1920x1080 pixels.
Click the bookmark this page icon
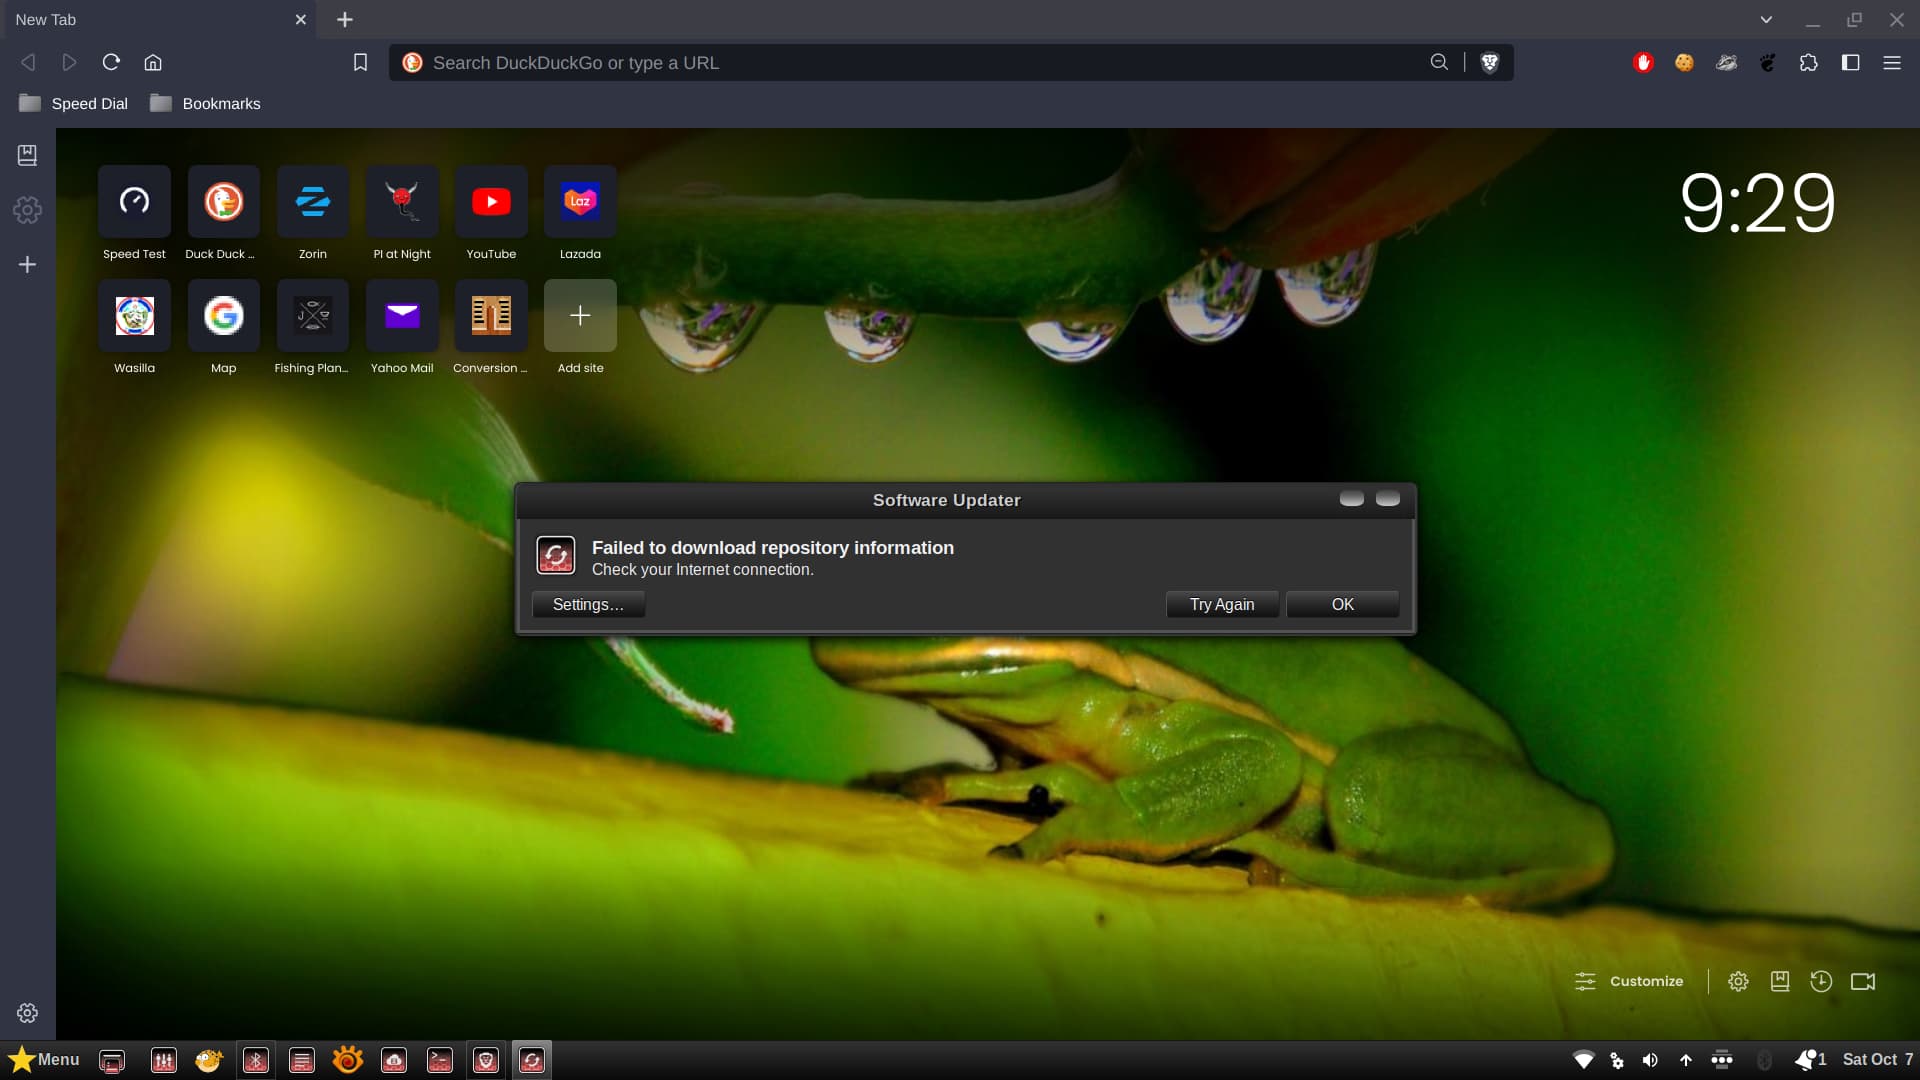pyautogui.click(x=360, y=62)
